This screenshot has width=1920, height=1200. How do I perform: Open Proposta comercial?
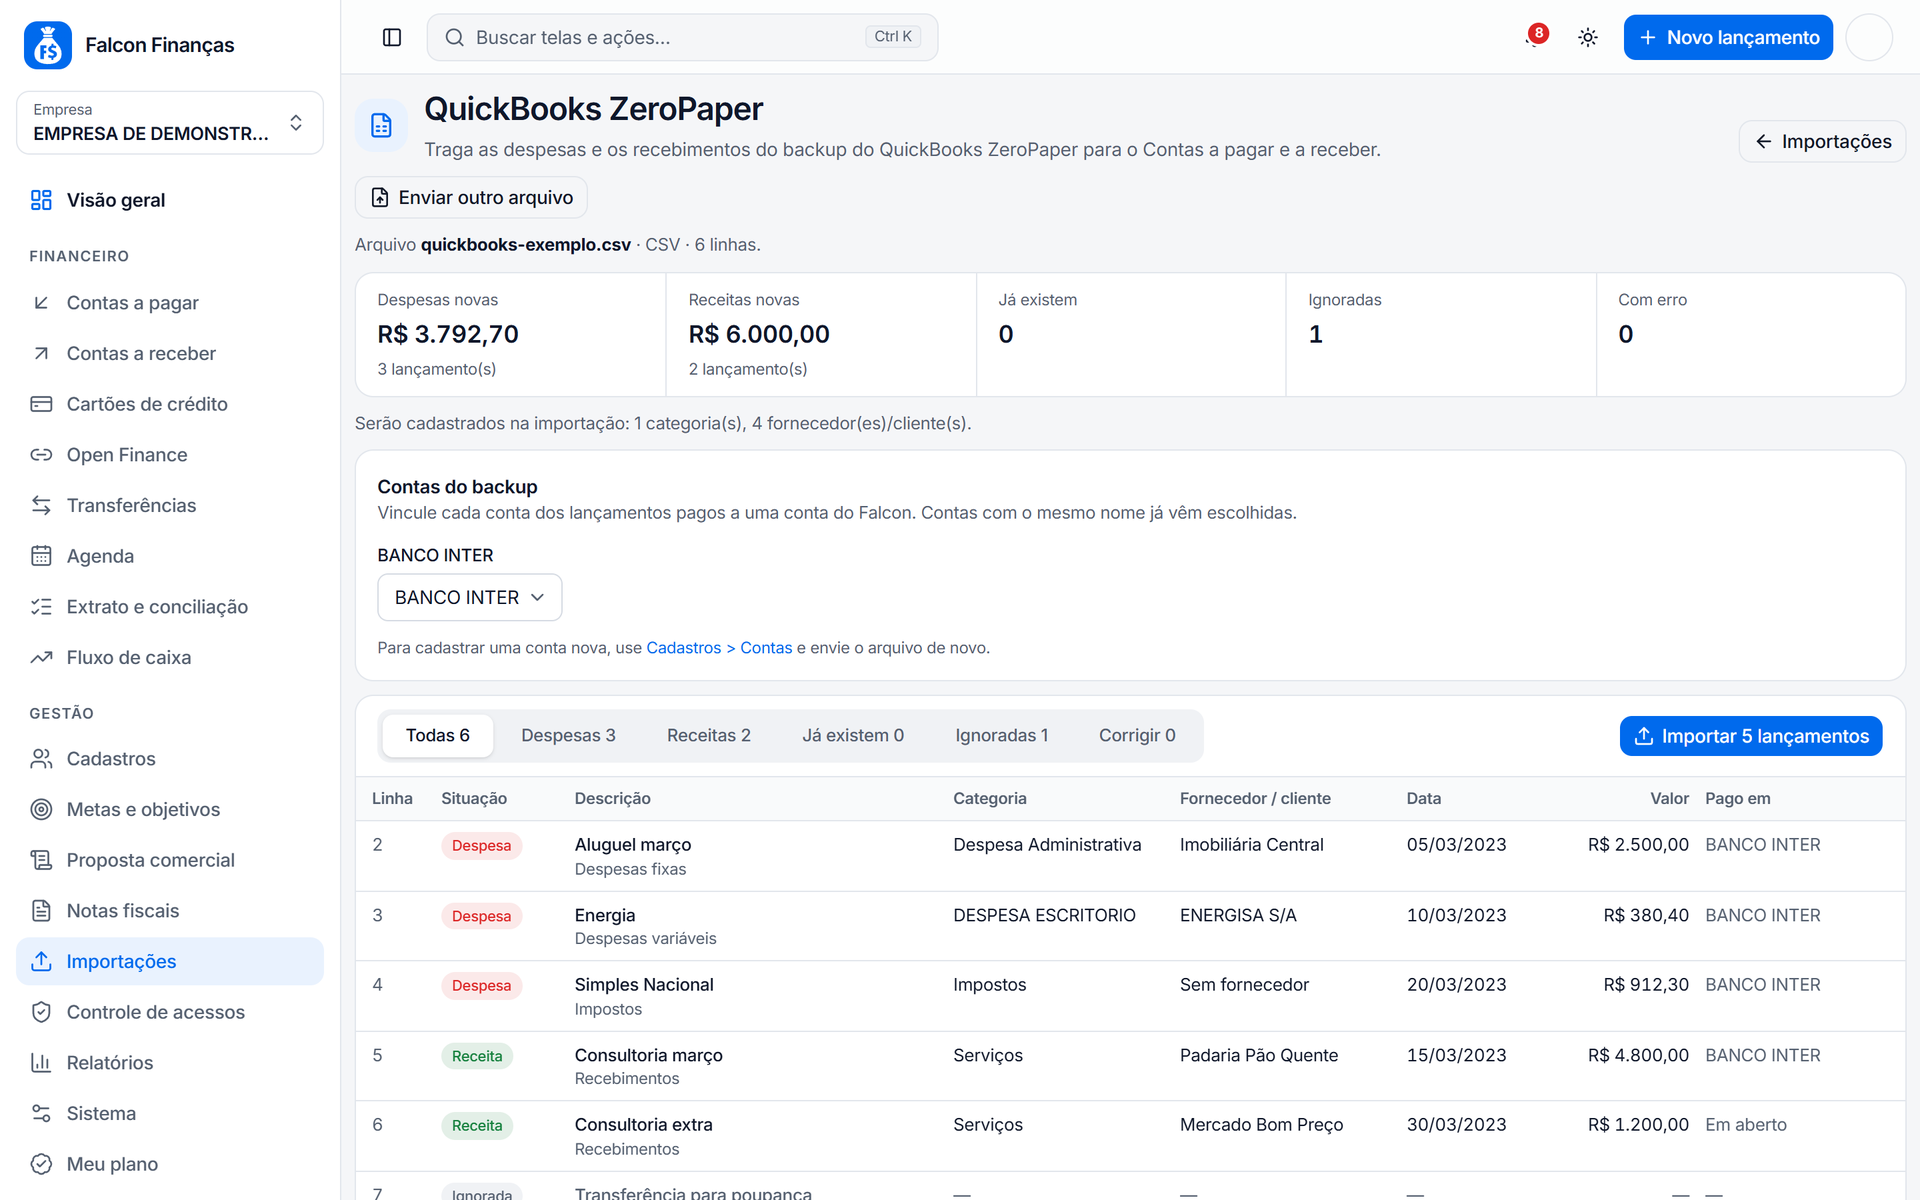pos(170,860)
